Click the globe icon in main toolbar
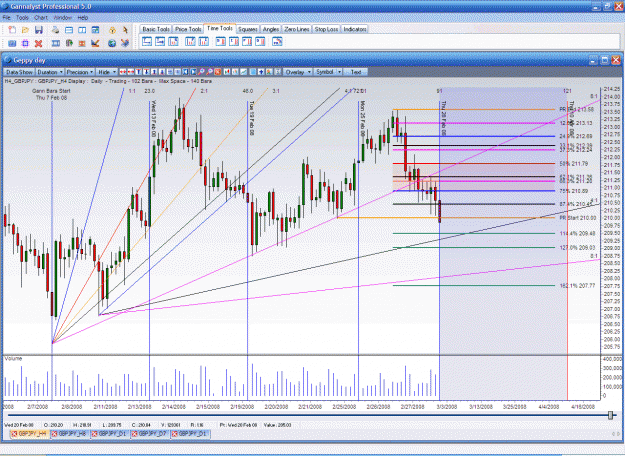This screenshot has height=456, width=625. (x=112, y=43)
